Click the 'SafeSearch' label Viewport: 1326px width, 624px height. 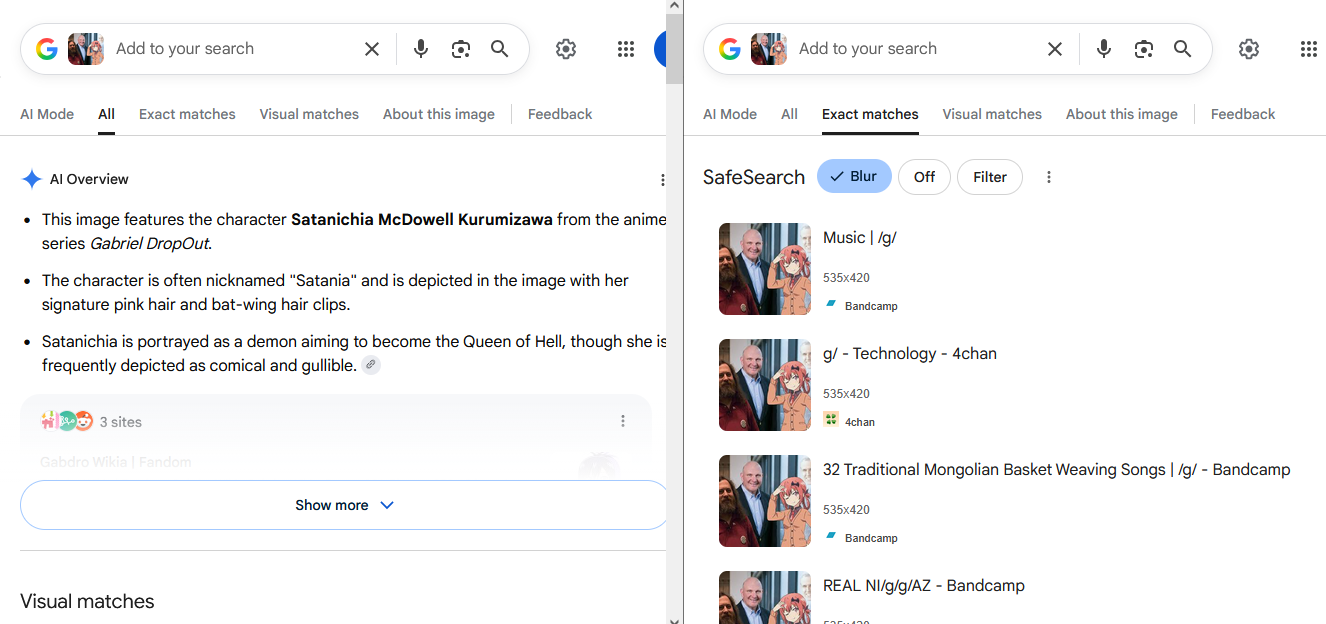[754, 177]
